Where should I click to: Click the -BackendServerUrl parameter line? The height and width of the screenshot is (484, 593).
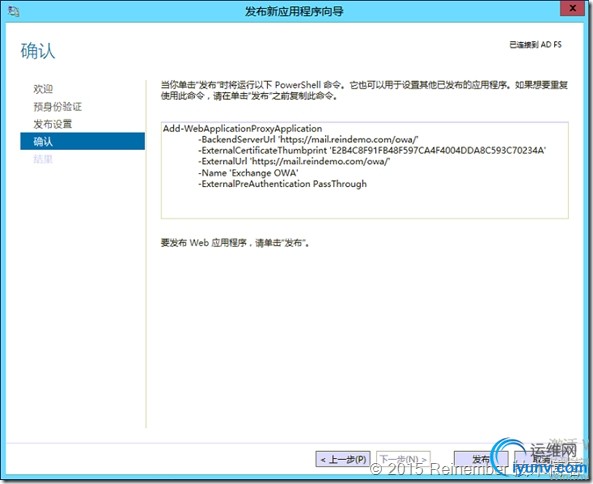click(x=308, y=140)
